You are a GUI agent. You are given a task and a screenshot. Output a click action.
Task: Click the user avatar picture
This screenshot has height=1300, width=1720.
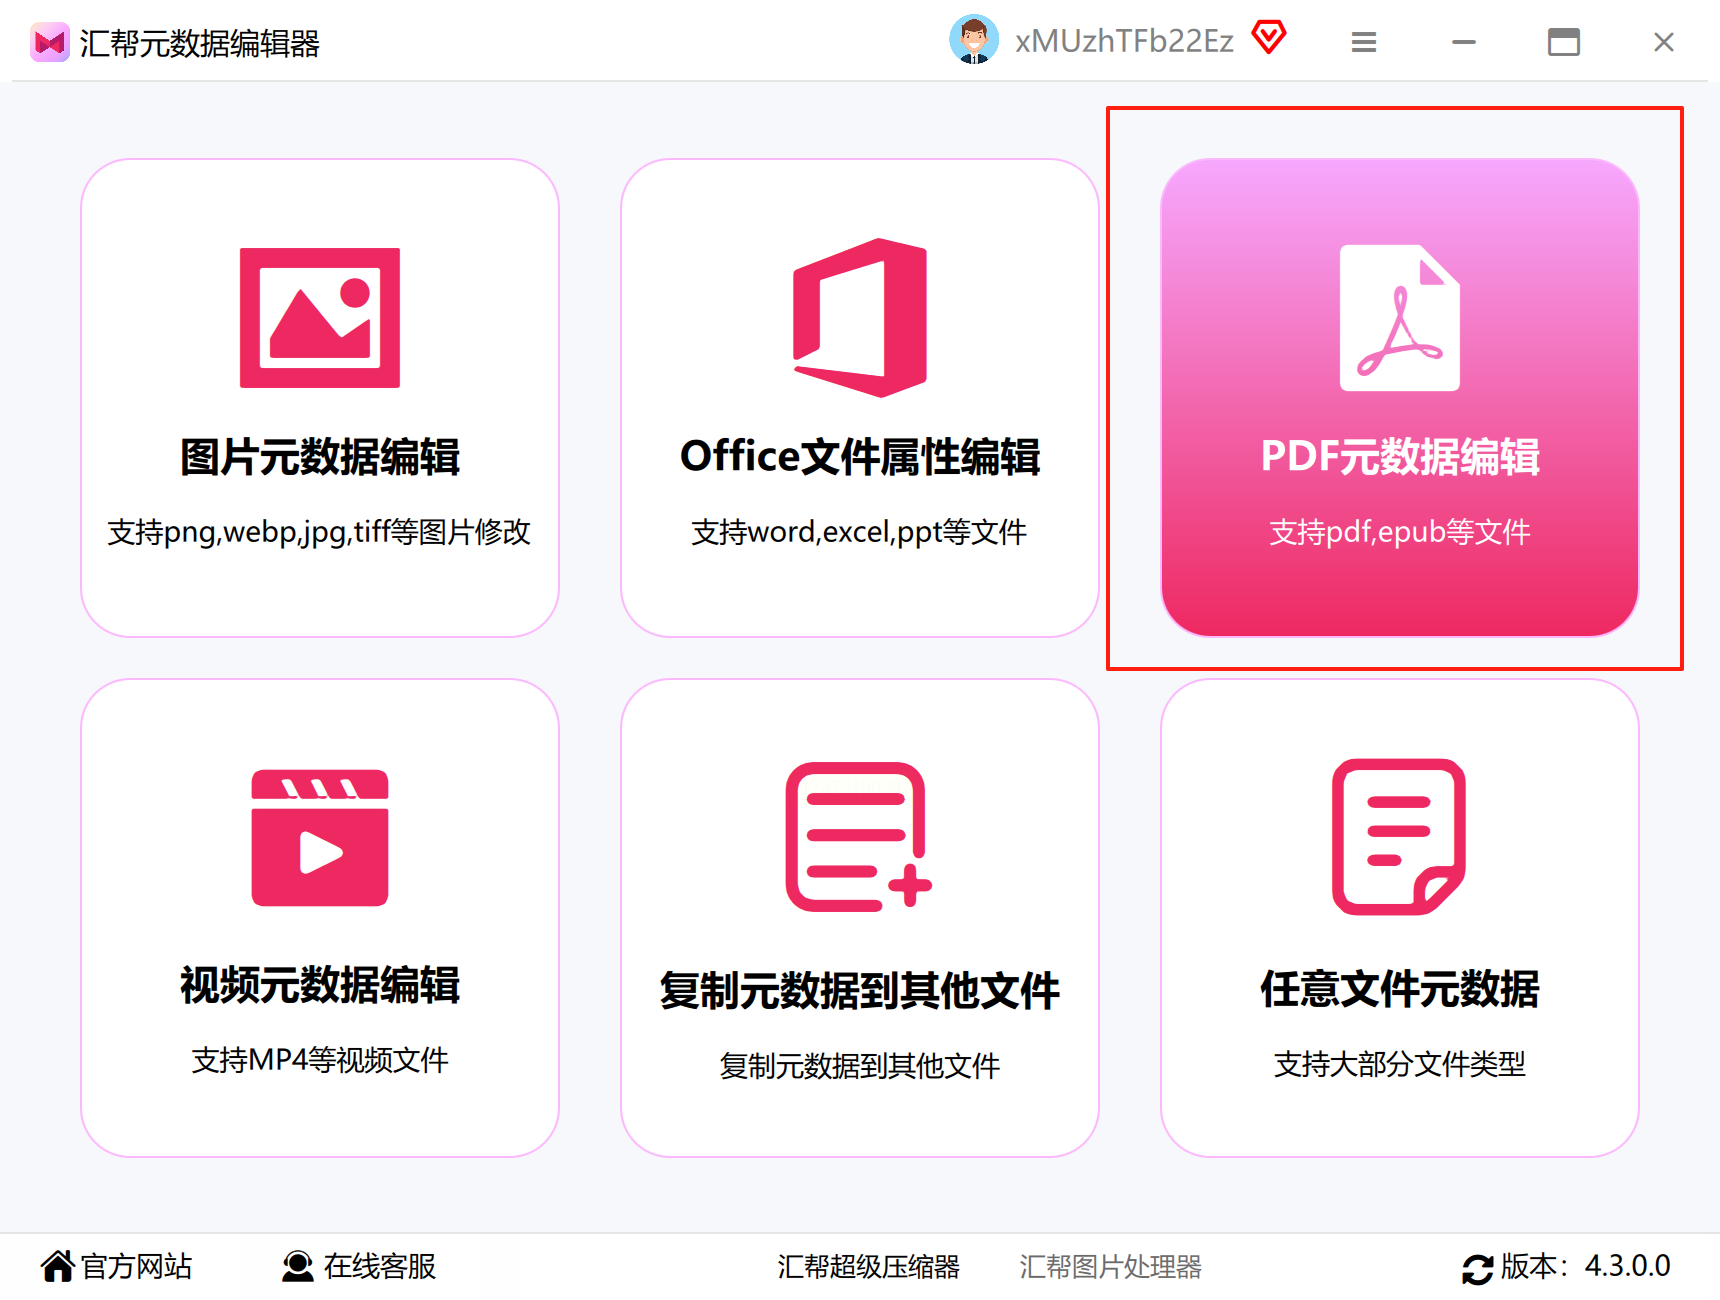click(x=974, y=40)
